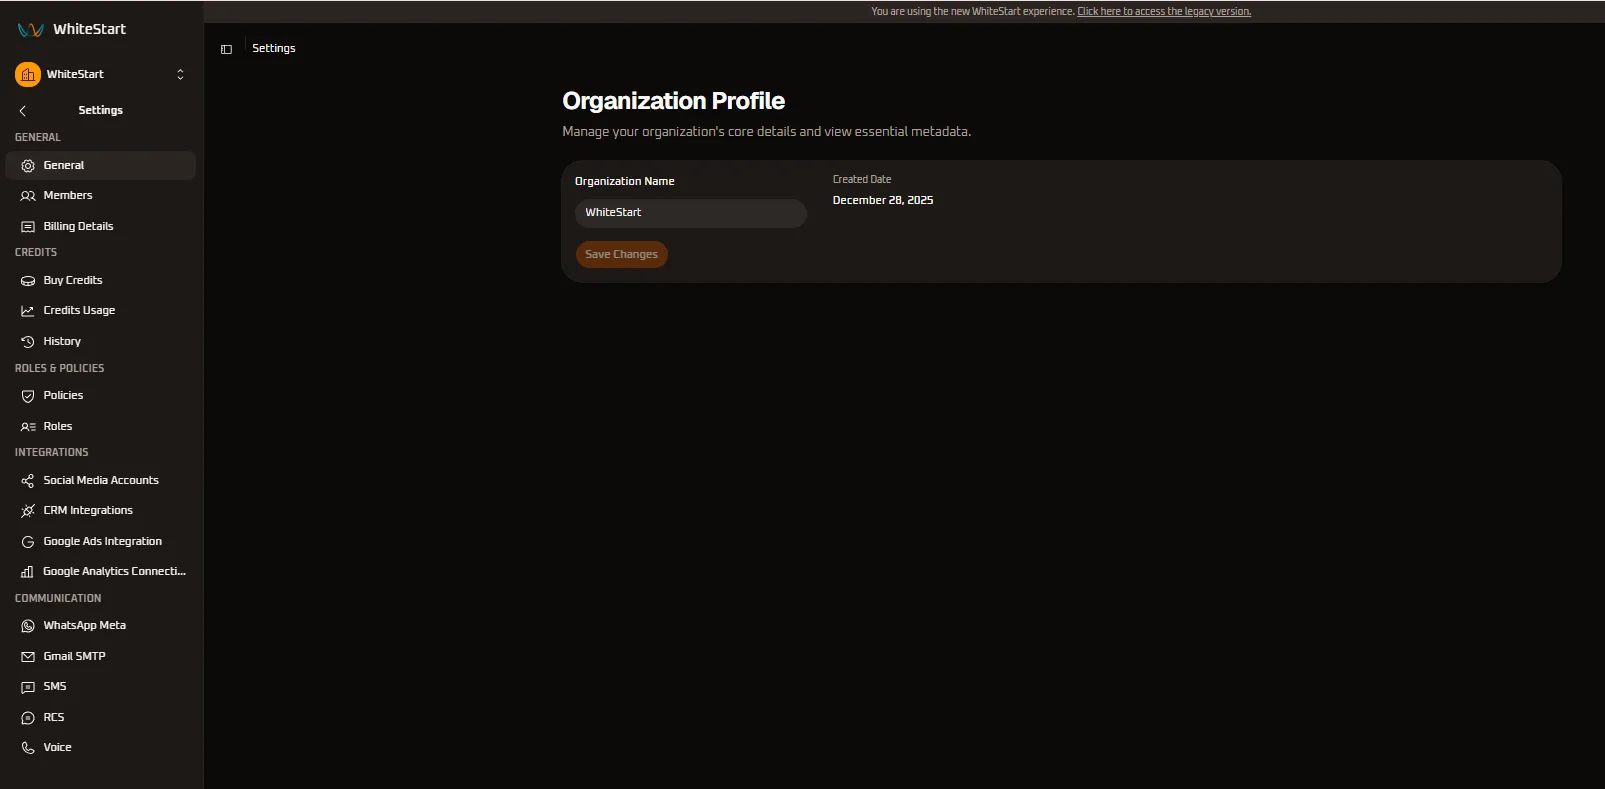This screenshot has width=1605, height=789.
Task: Save Changes to organization profile
Action: pos(621,254)
